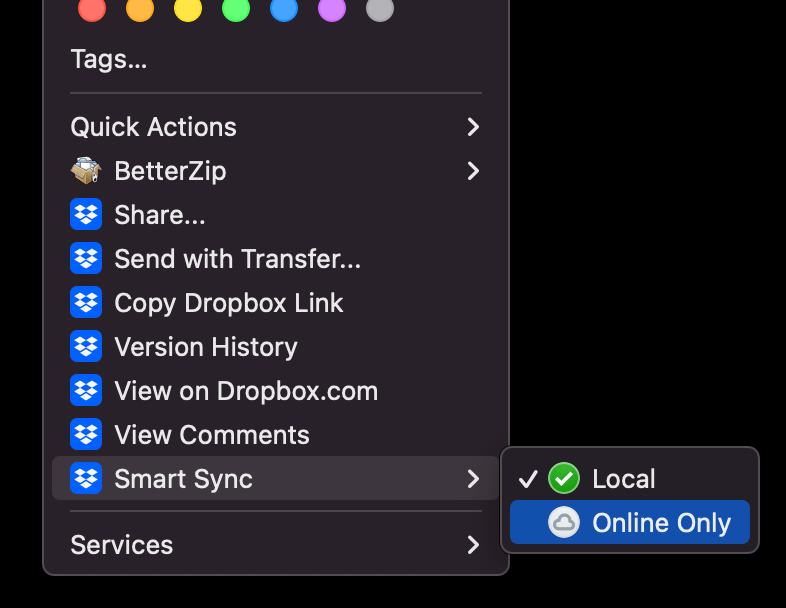Click the Dropbox icon beside Share…
Image resolution: width=786 pixels, height=608 pixels.
pos(86,215)
